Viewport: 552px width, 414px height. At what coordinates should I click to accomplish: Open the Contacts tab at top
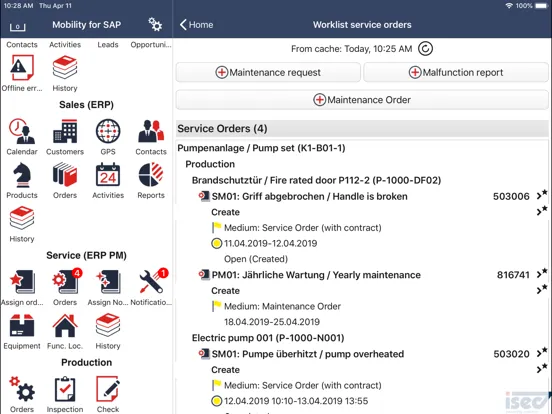22,45
